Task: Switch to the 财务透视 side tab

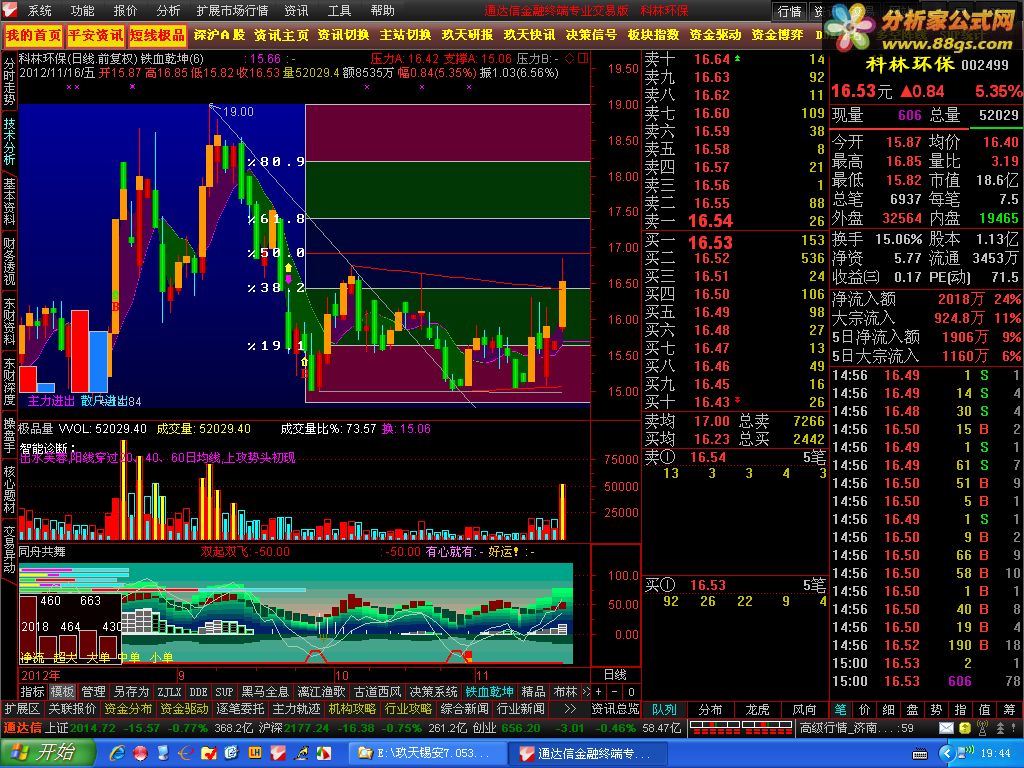Action: click(x=9, y=262)
